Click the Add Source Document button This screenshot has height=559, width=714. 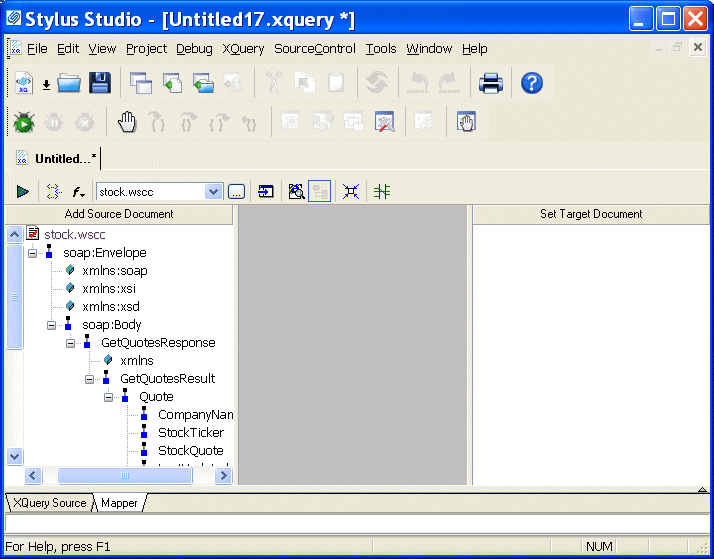click(x=119, y=214)
